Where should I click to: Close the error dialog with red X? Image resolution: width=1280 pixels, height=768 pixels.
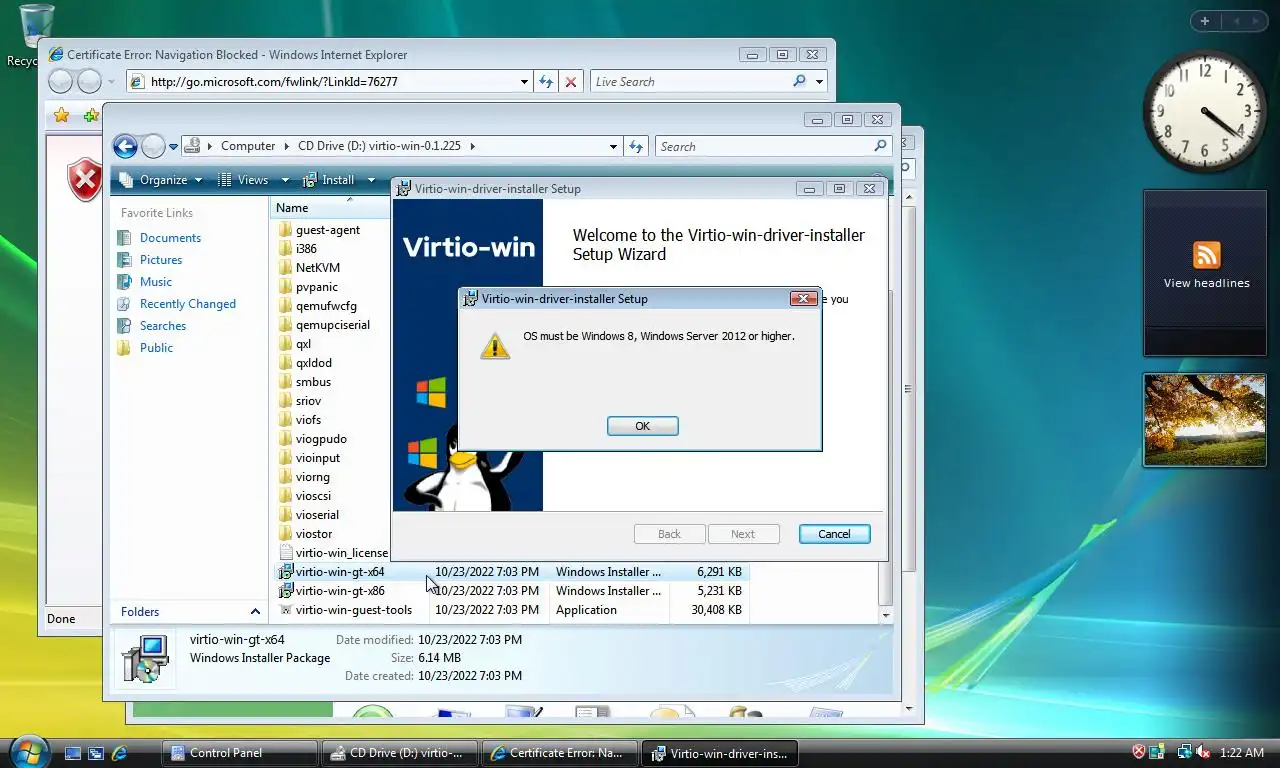click(x=803, y=298)
